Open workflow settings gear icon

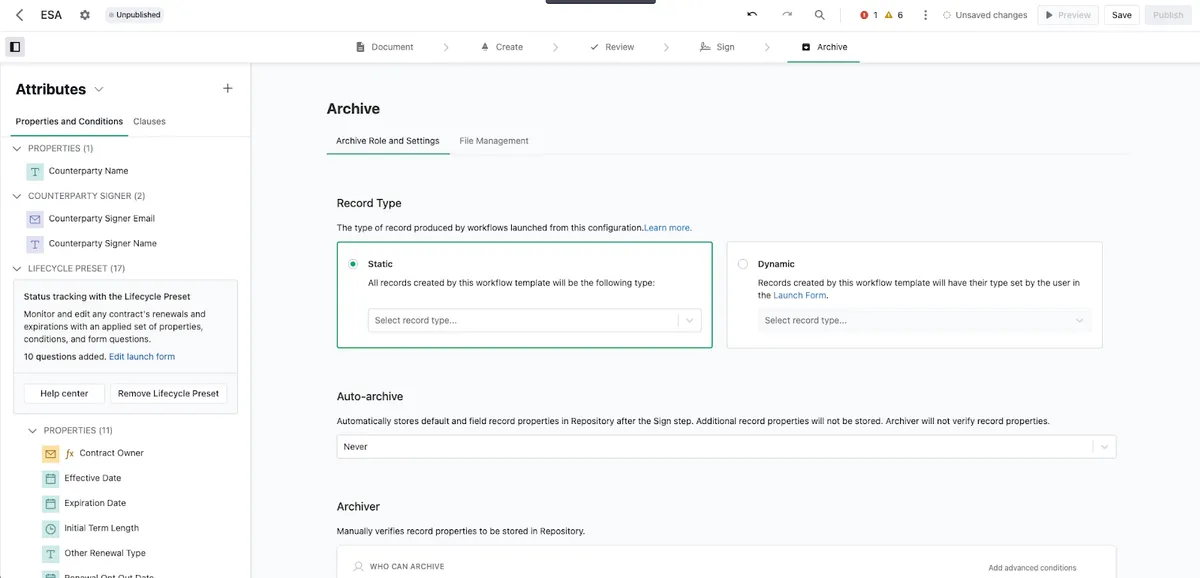[84, 15]
